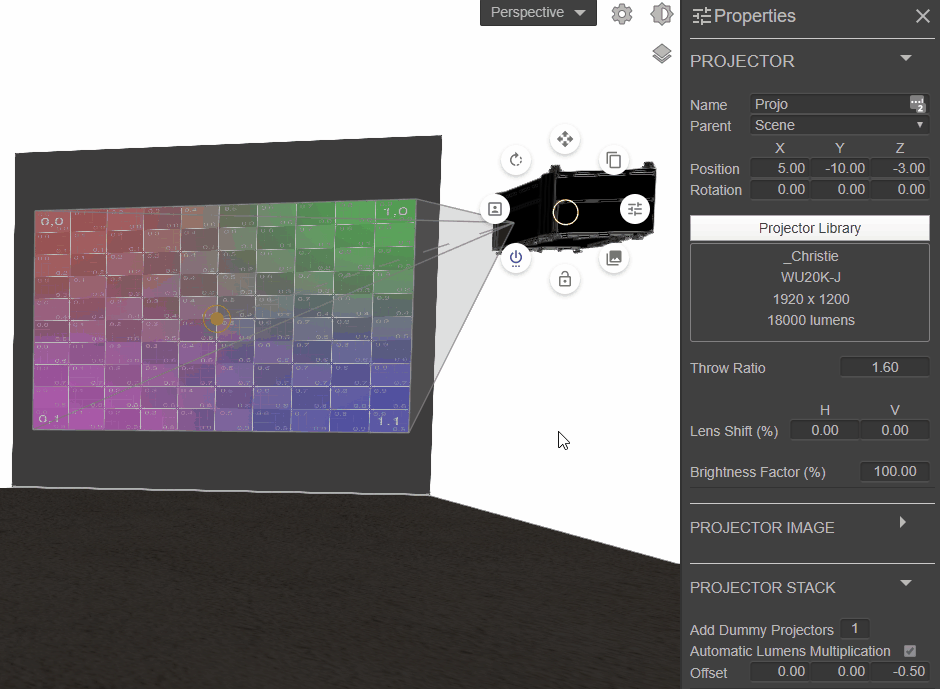Click the projector point-of-view icon
940x689 pixels.
click(x=494, y=208)
